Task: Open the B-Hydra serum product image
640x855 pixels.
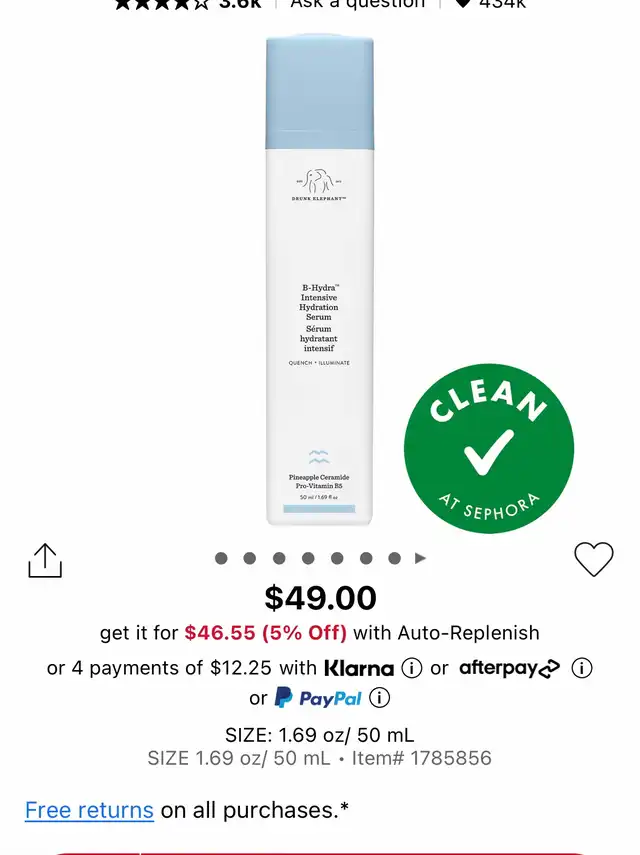Action: [x=319, y=280]
